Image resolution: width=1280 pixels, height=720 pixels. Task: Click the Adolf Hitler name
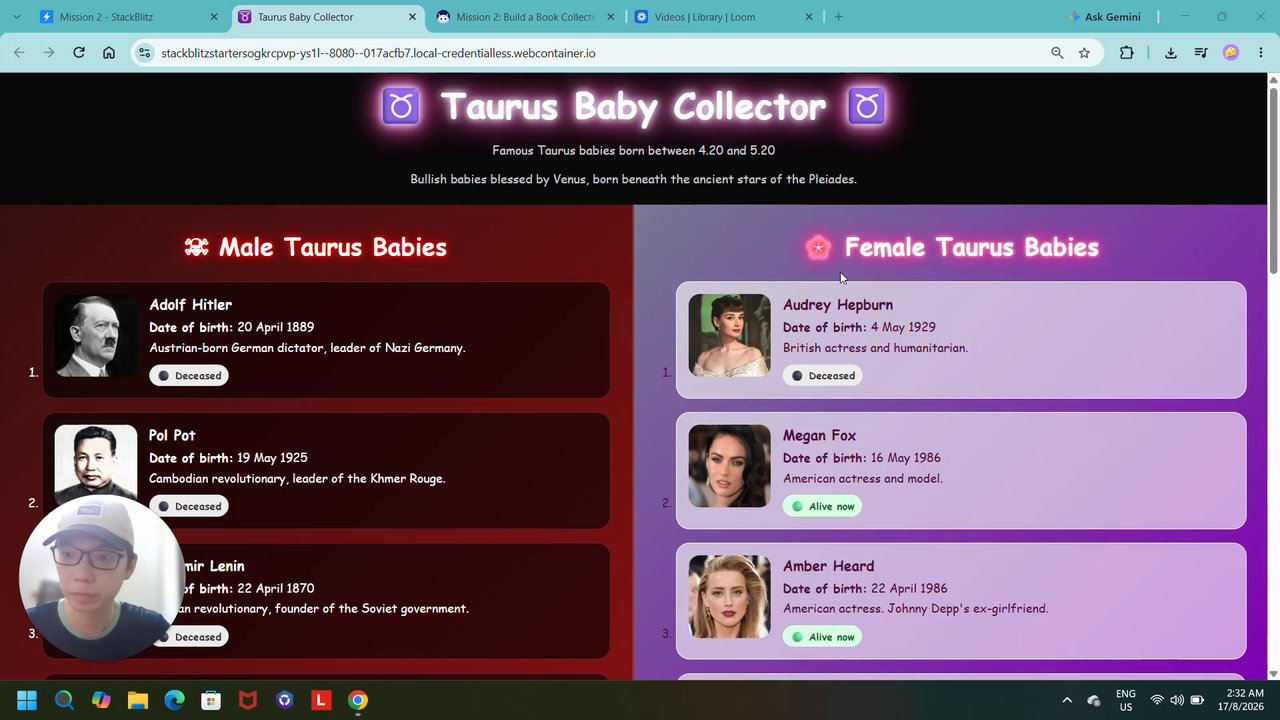[190, 305]
